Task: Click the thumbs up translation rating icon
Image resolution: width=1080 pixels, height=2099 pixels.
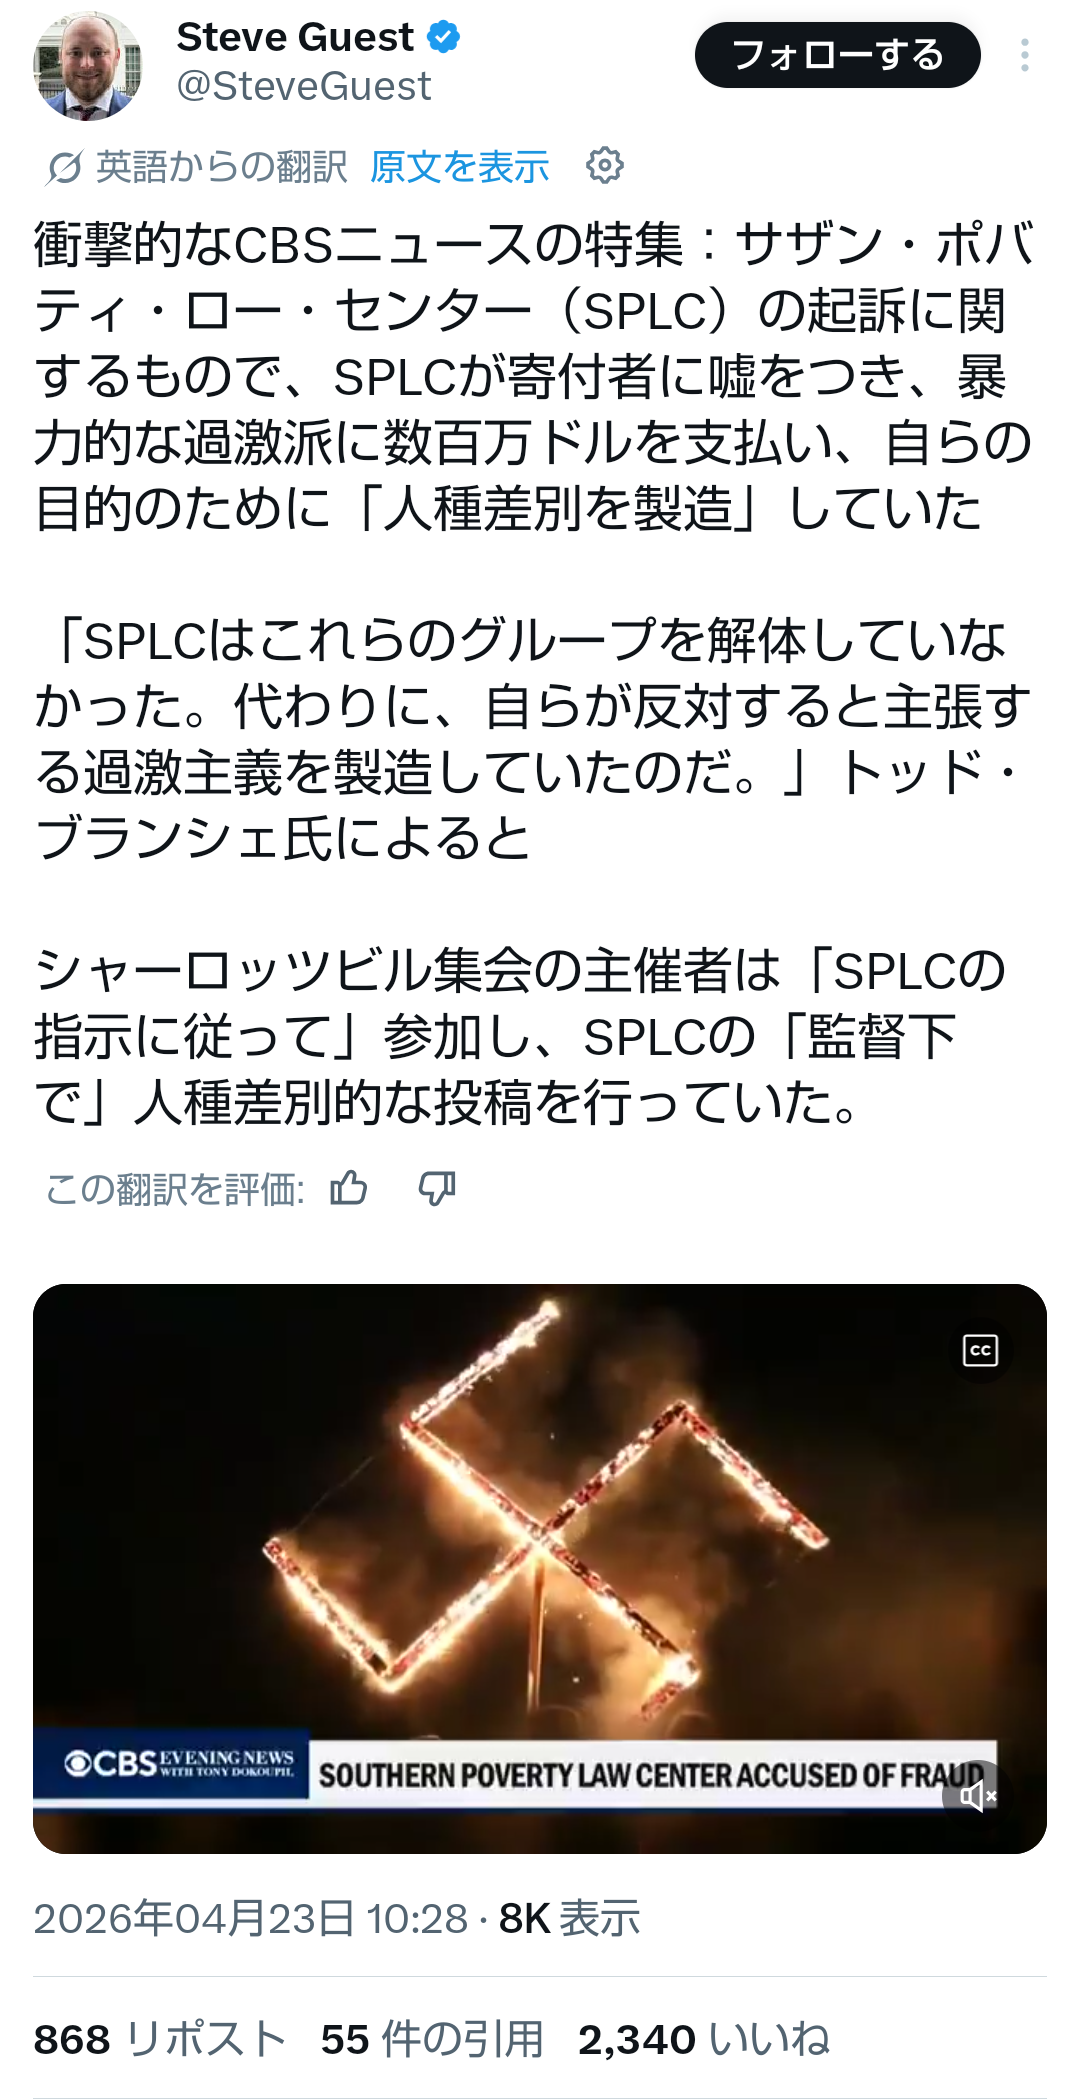Action: pos(349,1188)
